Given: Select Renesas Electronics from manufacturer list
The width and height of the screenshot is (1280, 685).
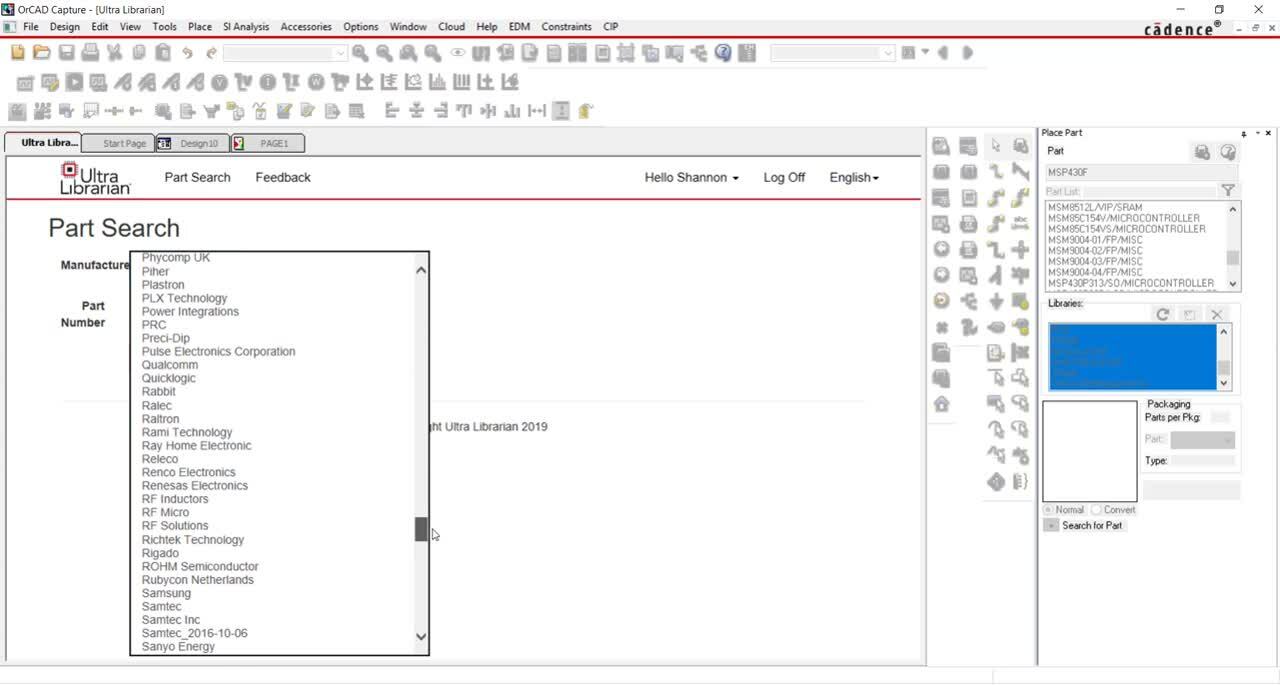Looking at the screenshot, I should pyautogui.click(x=194, y=486).
